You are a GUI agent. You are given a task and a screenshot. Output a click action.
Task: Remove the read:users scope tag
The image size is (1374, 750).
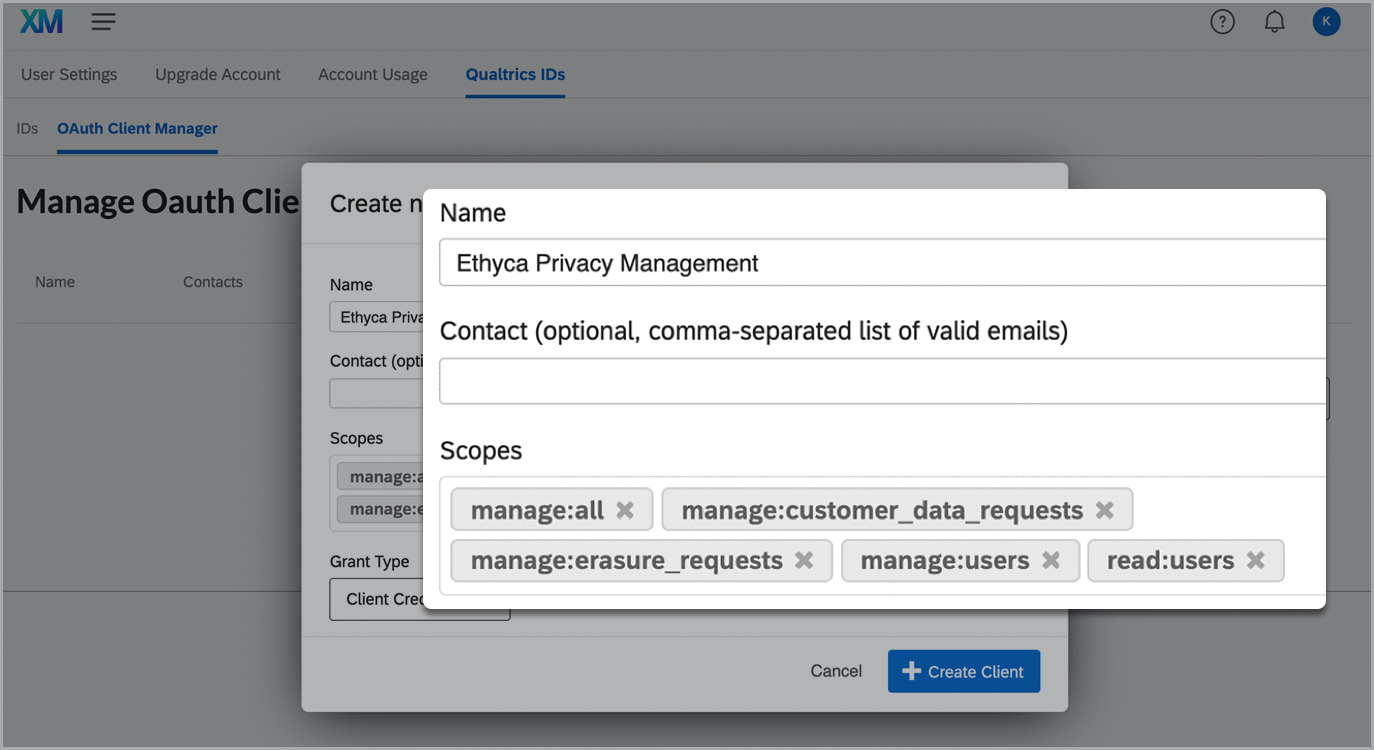[x=1256, y=560]
